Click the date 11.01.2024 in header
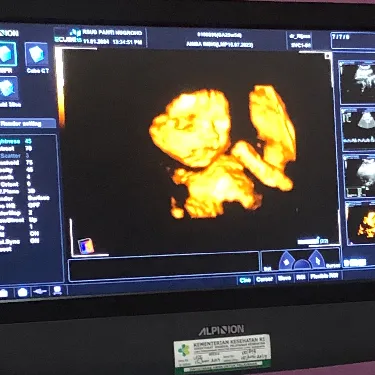375x375 pixels. [x=95, y=42]
